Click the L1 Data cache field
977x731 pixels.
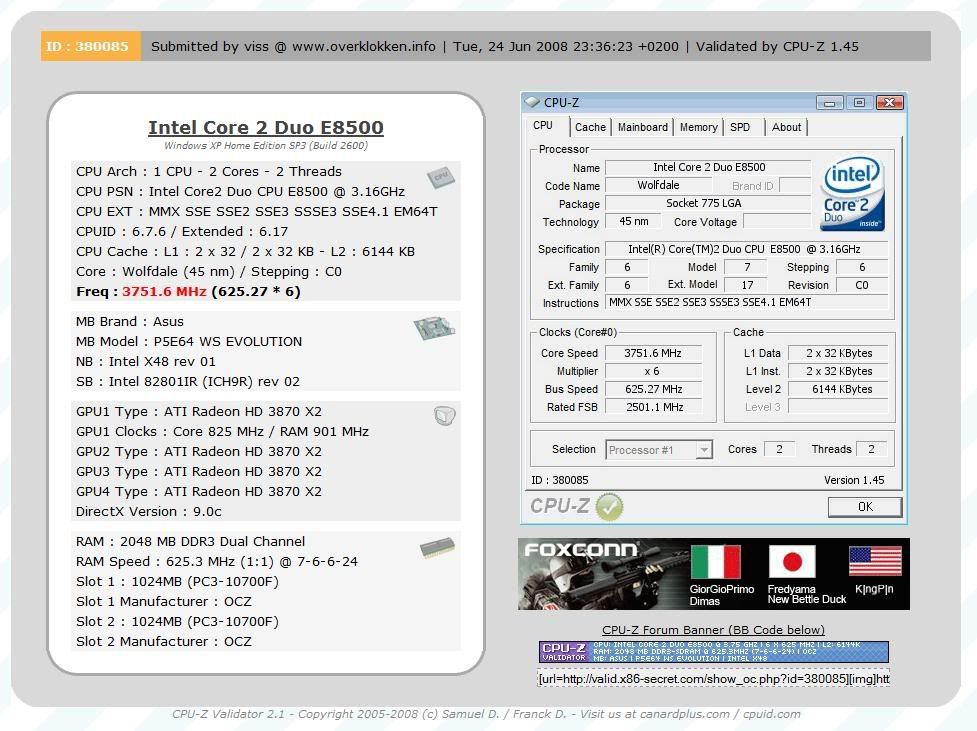(838, 353)
